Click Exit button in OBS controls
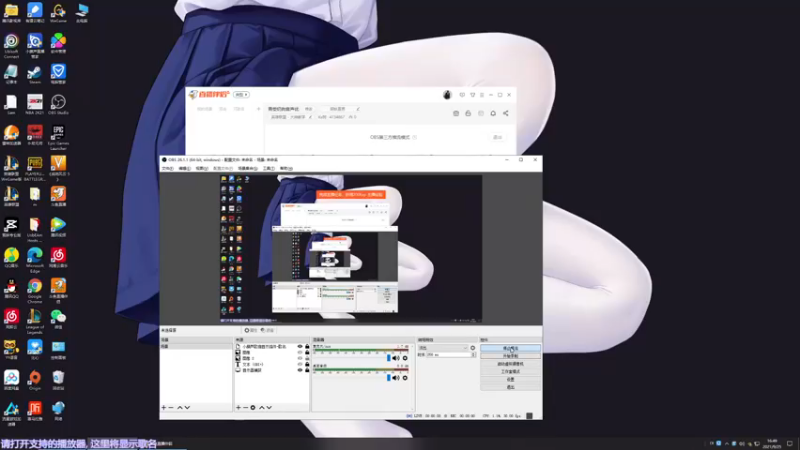Screen dimensions: 800x450 click(510, 387)
